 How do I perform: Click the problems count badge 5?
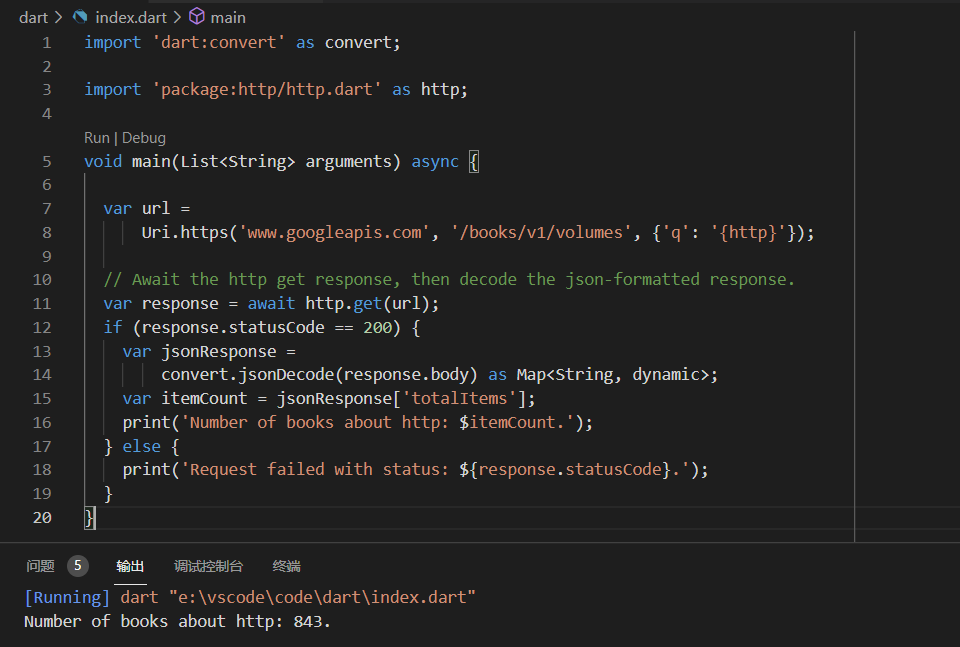tap(78, 566)
